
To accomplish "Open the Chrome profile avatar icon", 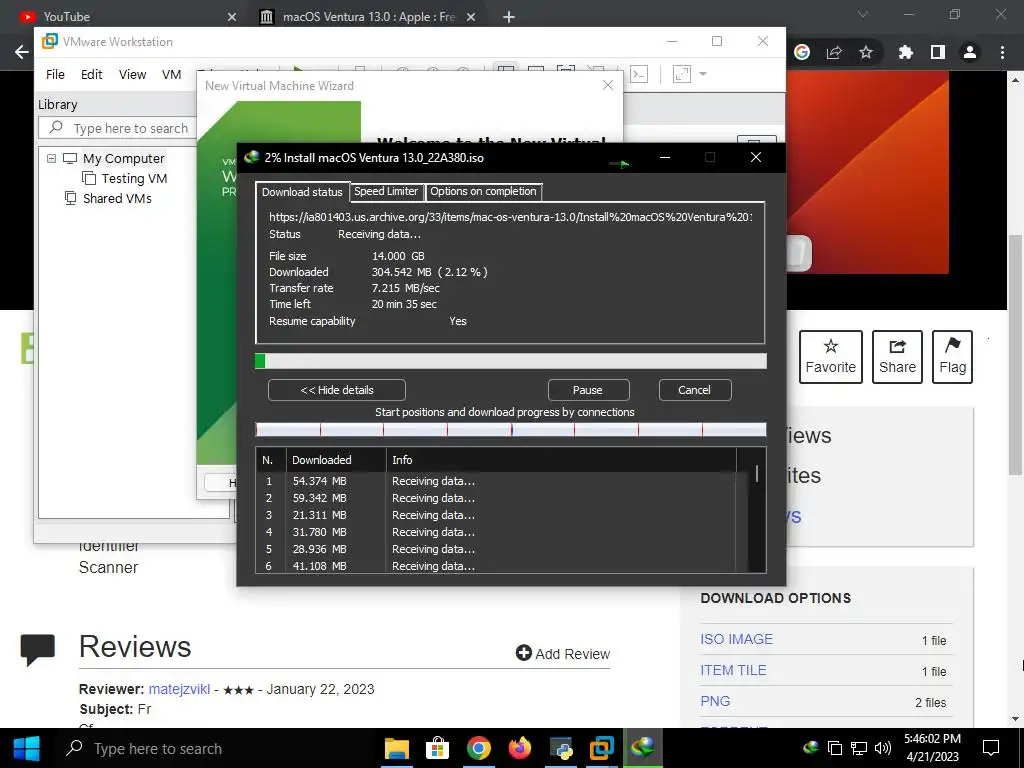I will click(970, 52).
